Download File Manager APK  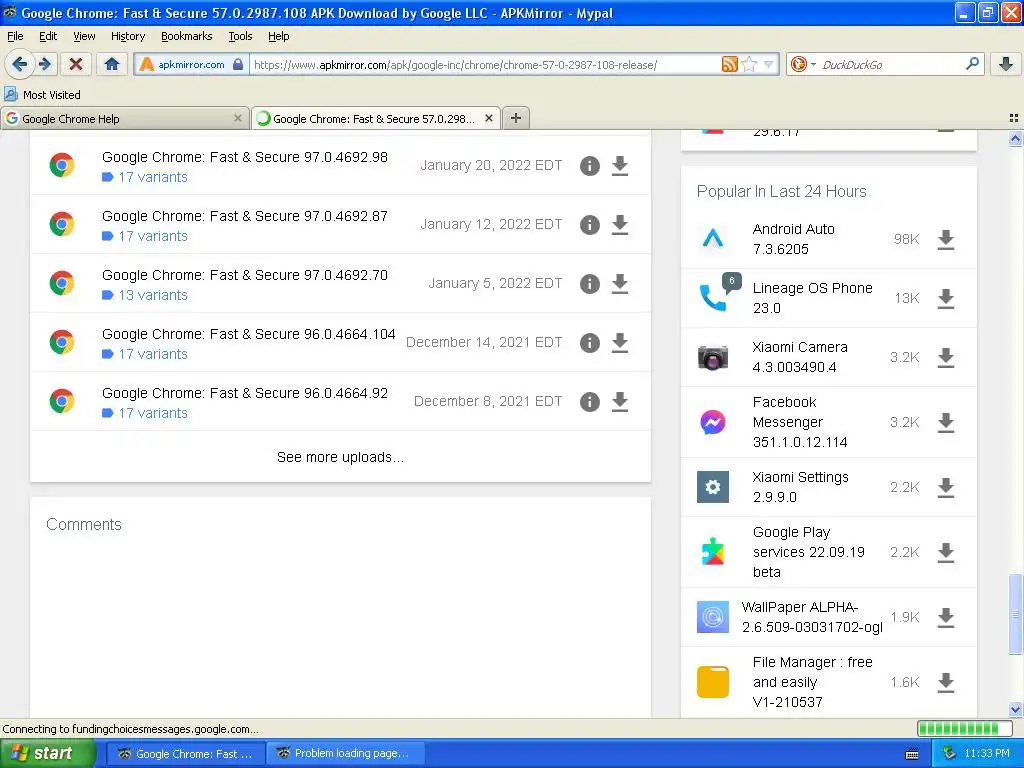946,682
